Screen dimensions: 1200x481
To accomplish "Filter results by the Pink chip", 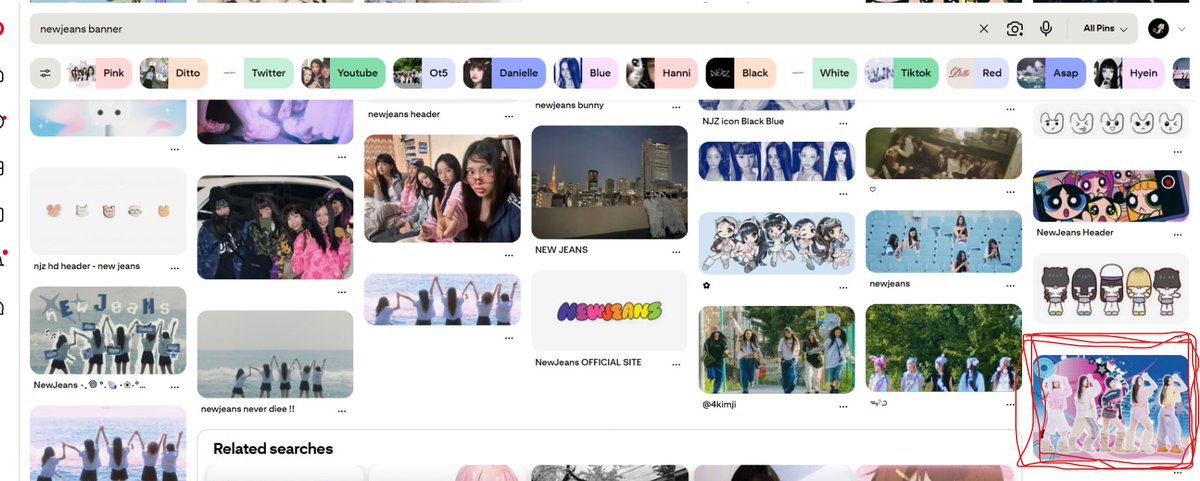I will 99,73.
